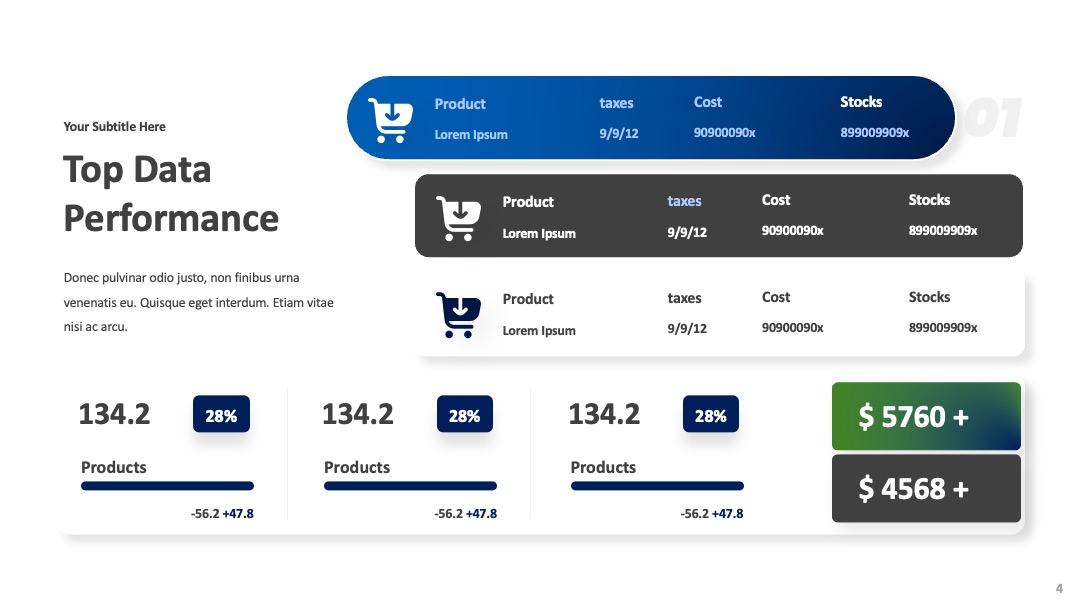Click 'Product' heading in the blue row
The width and height of the screenshot is (1080, 608).
[460, 104]
